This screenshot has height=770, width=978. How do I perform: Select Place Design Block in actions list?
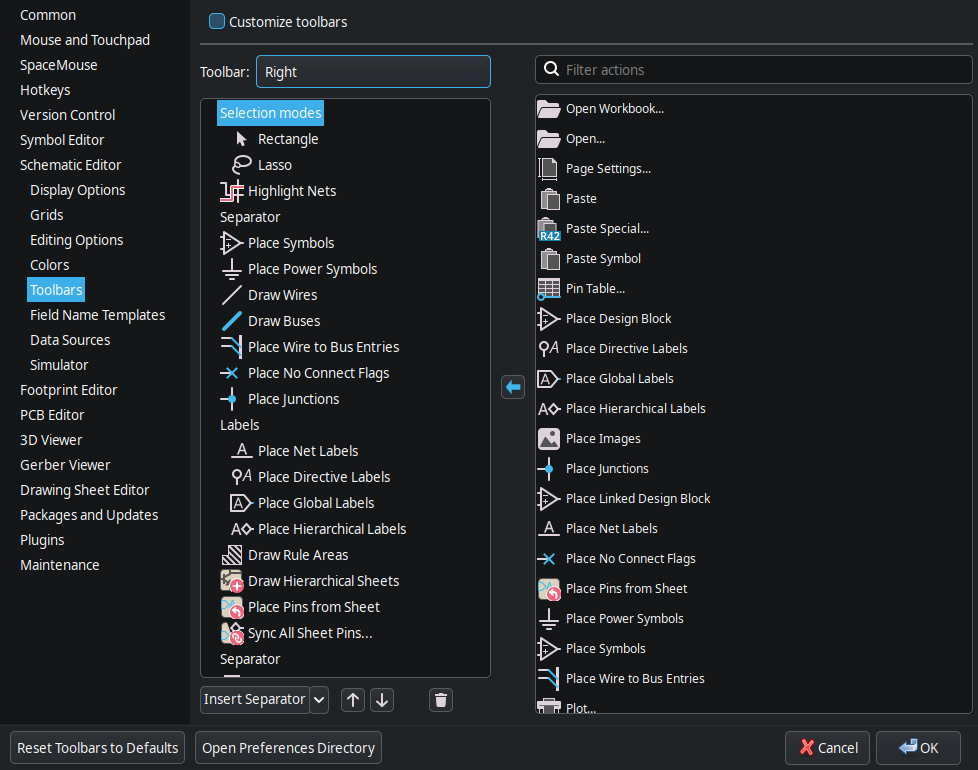tap(618, 319)
